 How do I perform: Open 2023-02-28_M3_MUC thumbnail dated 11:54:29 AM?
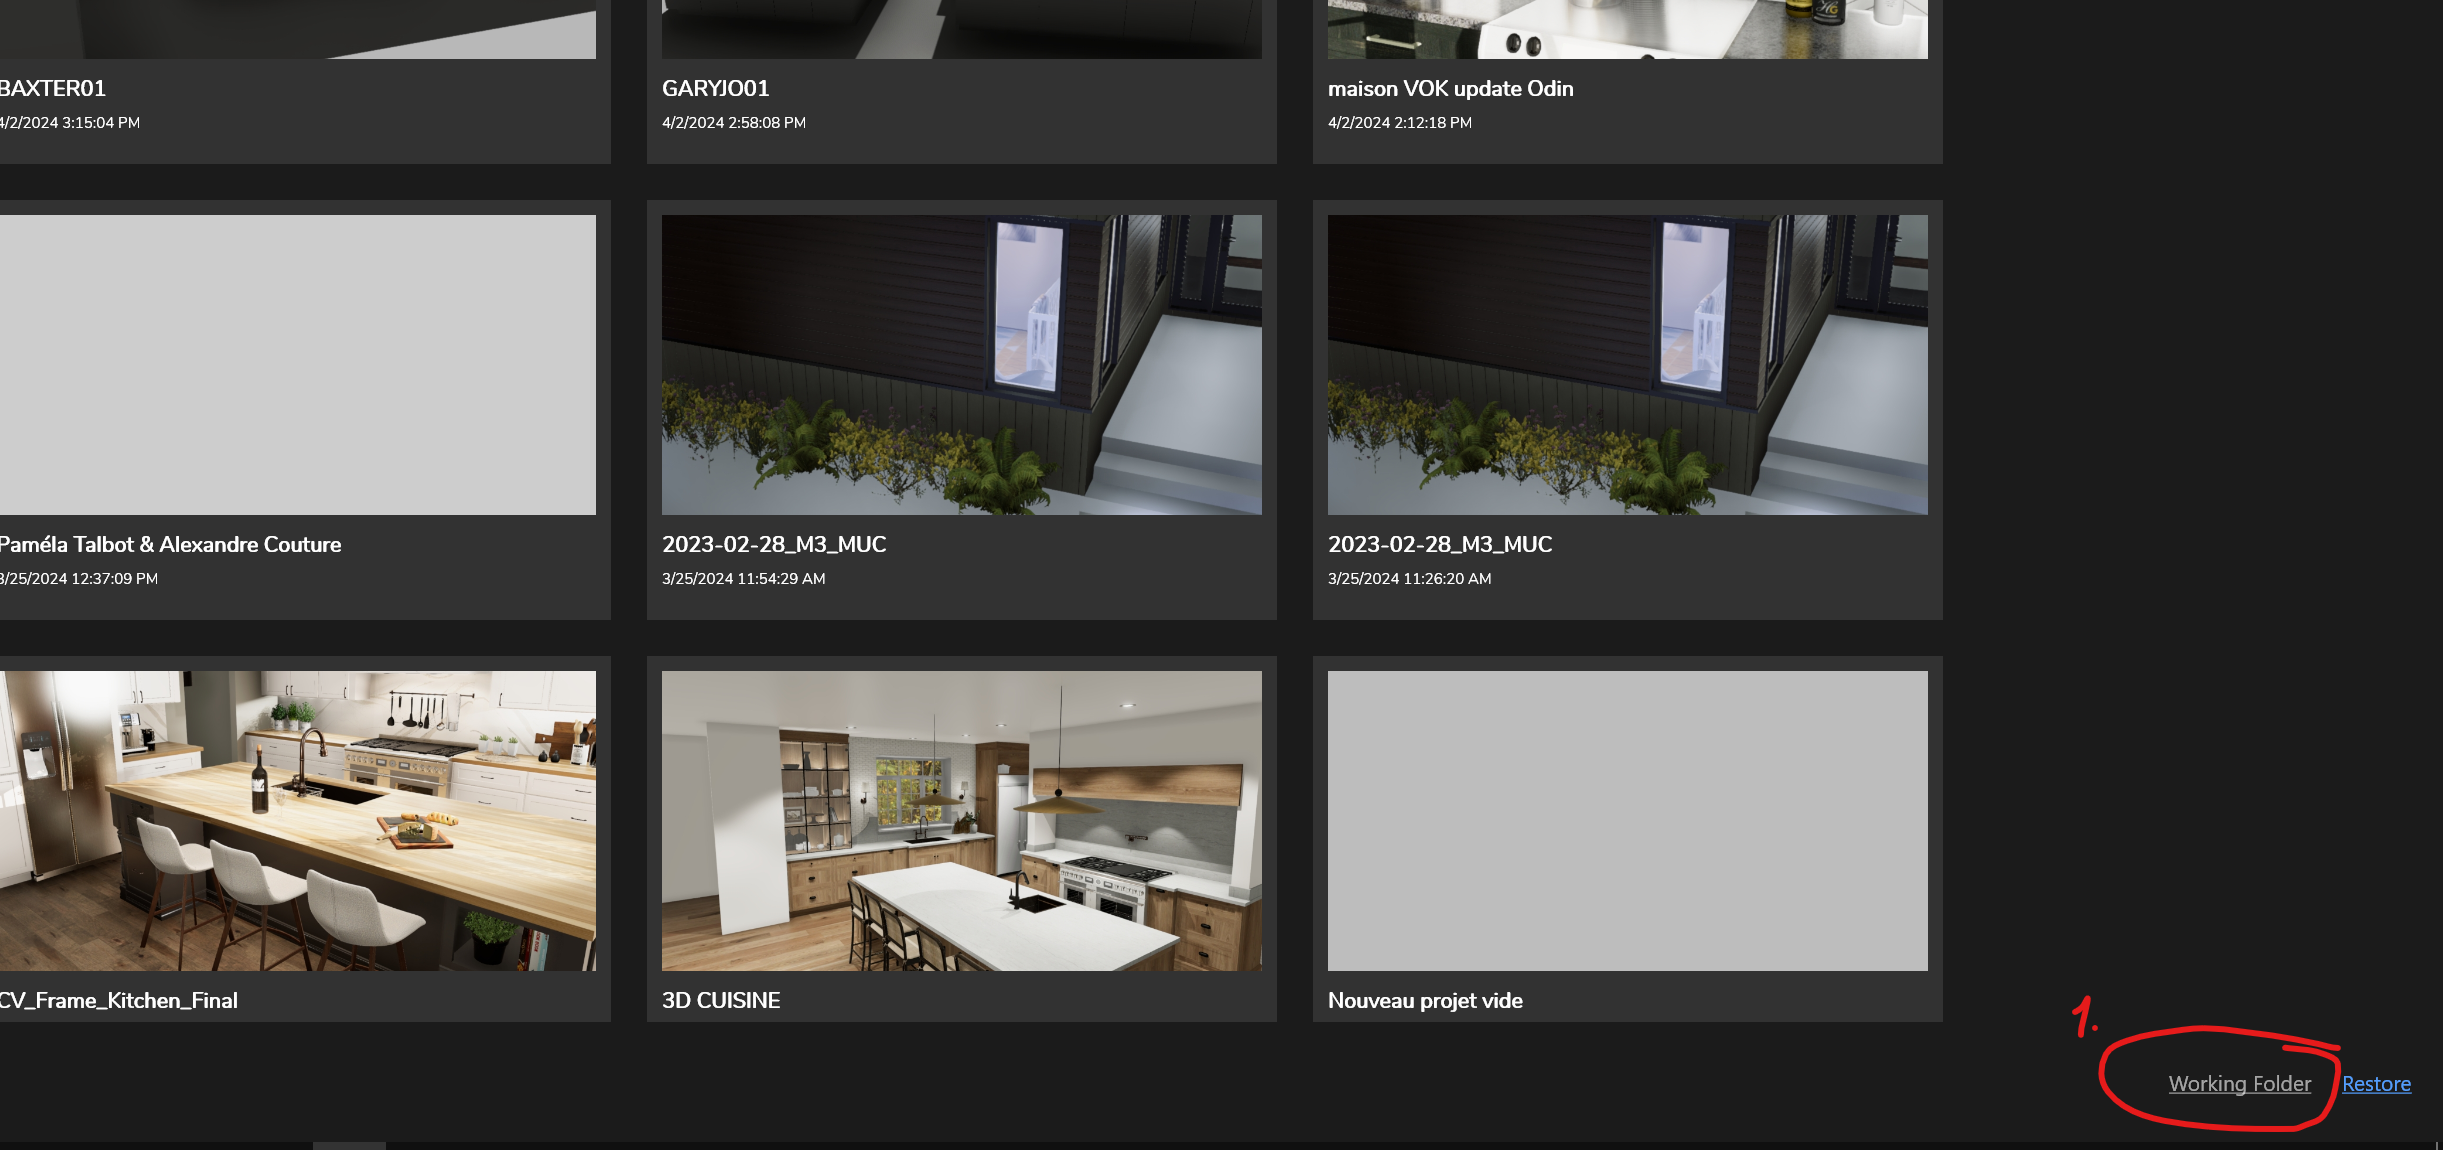click(961, 365)
